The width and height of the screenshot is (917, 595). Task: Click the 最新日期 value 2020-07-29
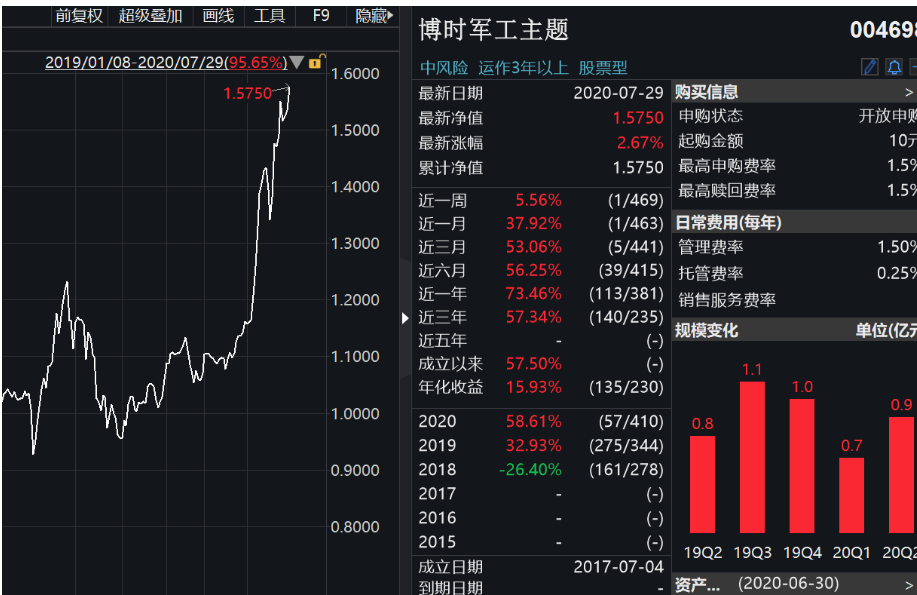click(618, 93)
